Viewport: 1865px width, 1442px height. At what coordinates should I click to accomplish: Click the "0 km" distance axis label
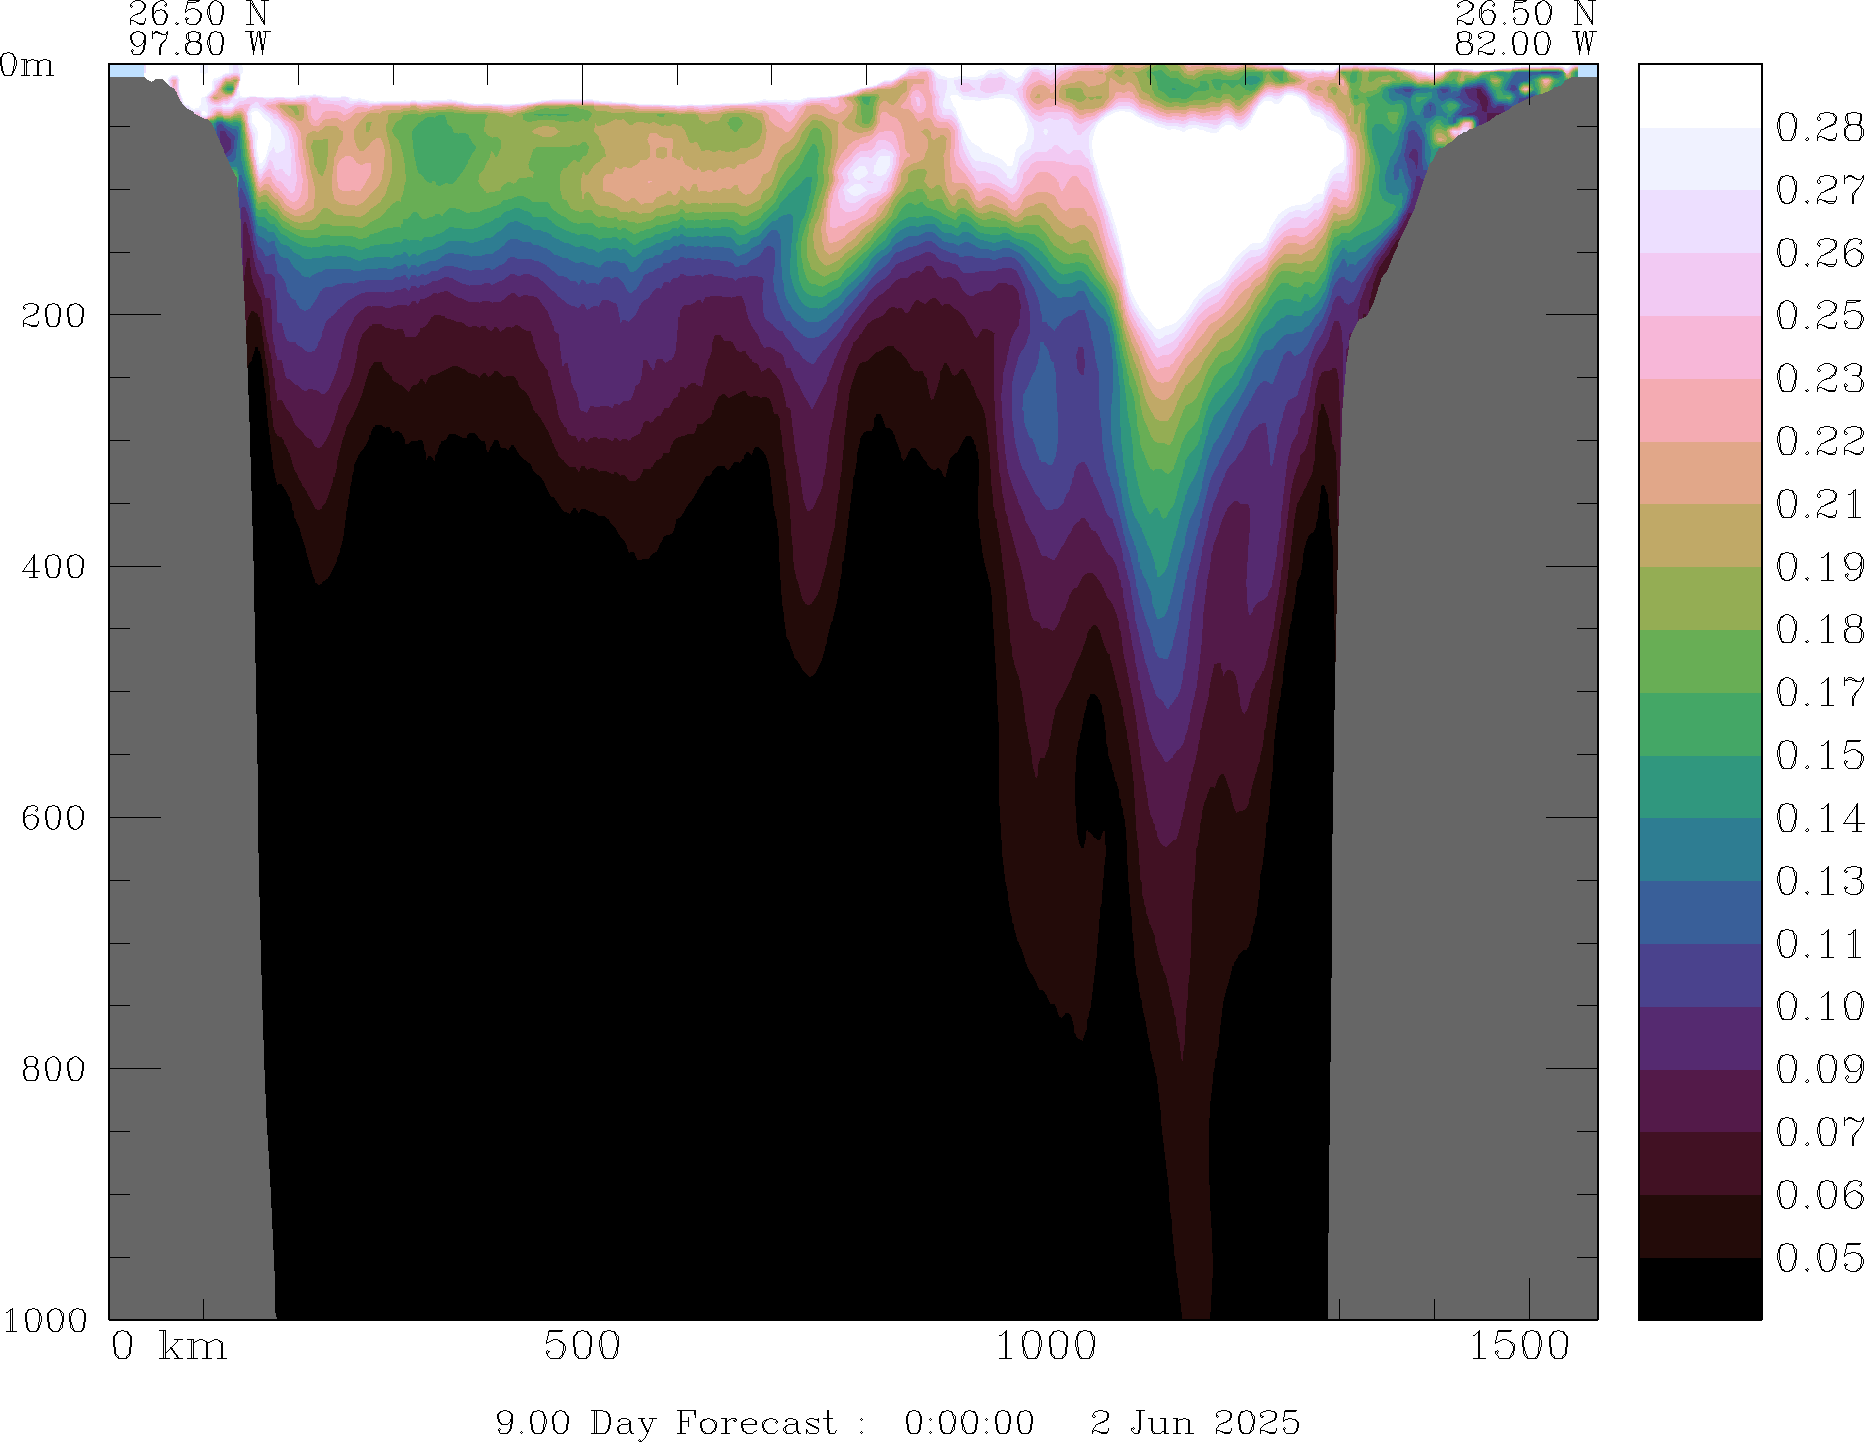point(169,1346)
